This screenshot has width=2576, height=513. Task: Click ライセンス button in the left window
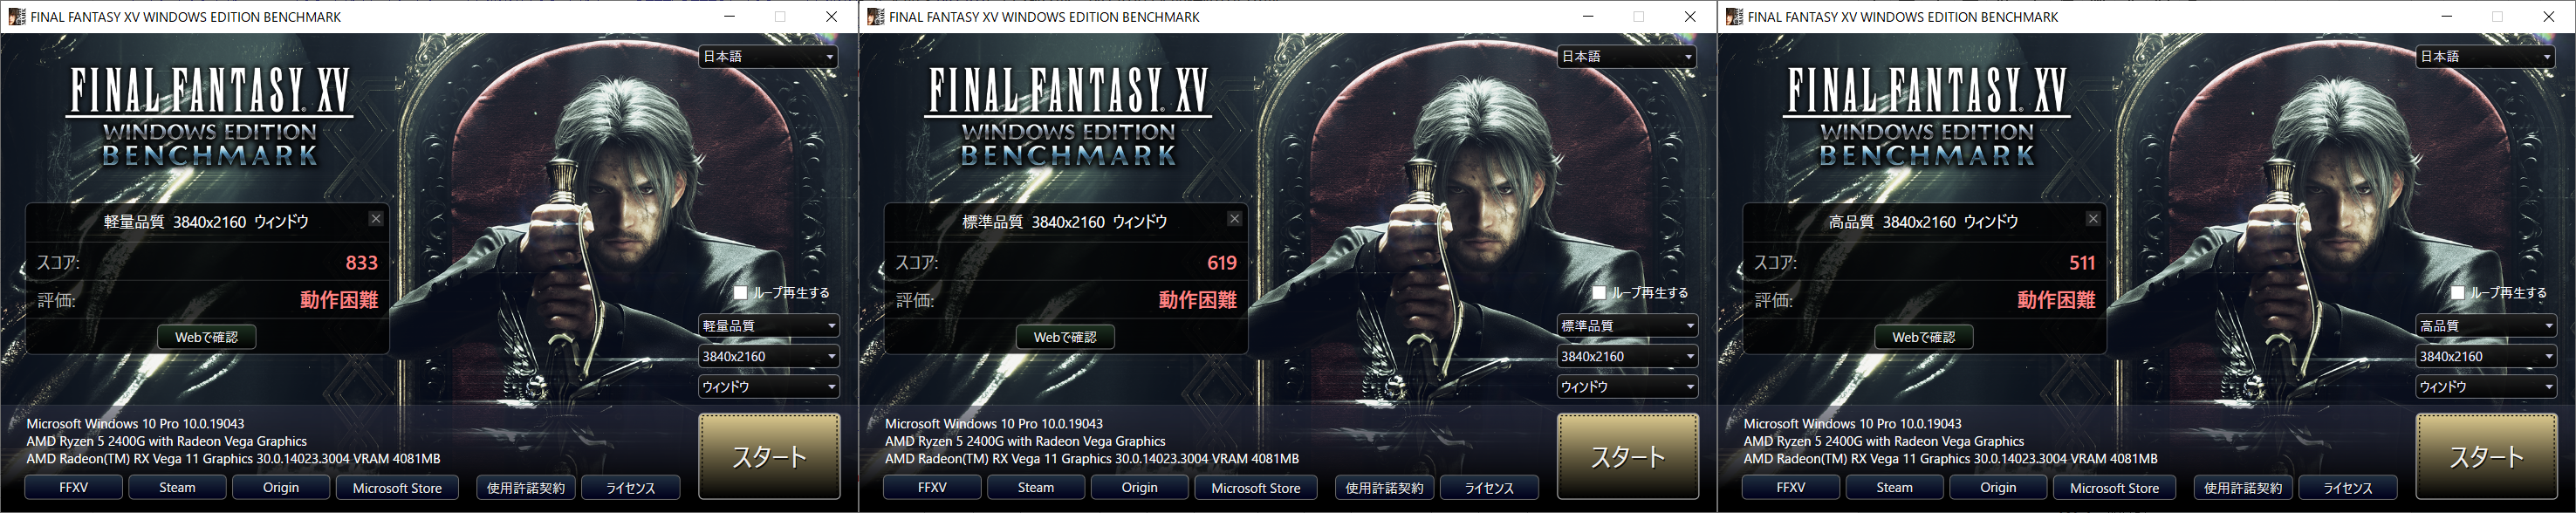click(631, 488)
